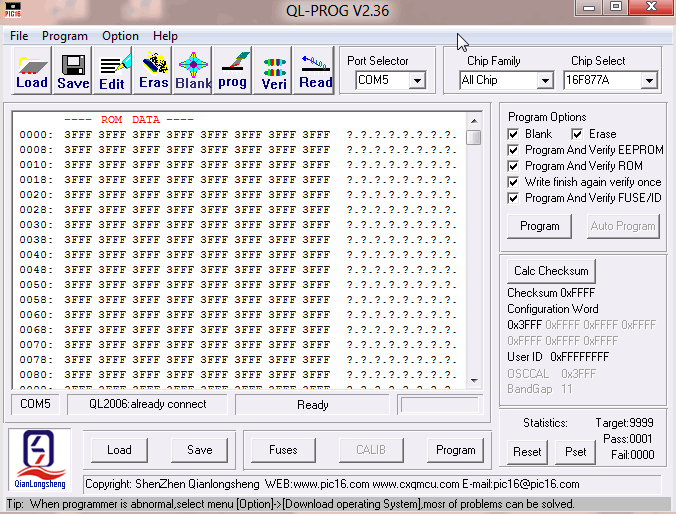Minimize the QL-PROG window
The height and width of the screenshot is (514, 676).
pyautogui.click(x=588, y=8)
